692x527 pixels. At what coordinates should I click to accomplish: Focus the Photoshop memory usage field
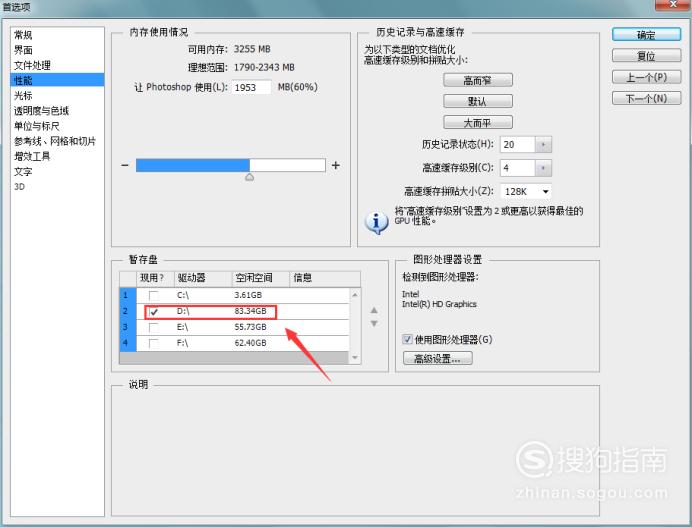click(x=251, y=87)
